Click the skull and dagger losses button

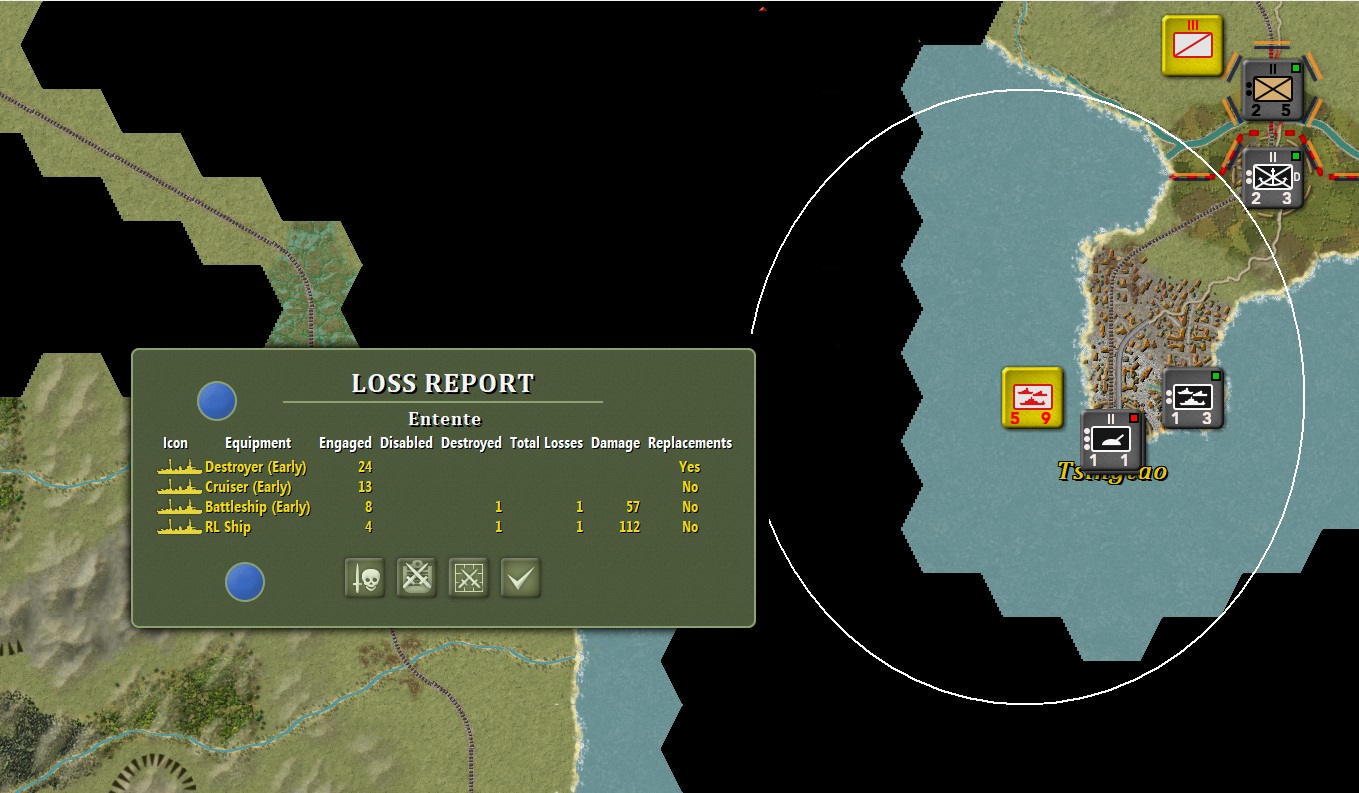pyautogui.click(x=365, y=578)
